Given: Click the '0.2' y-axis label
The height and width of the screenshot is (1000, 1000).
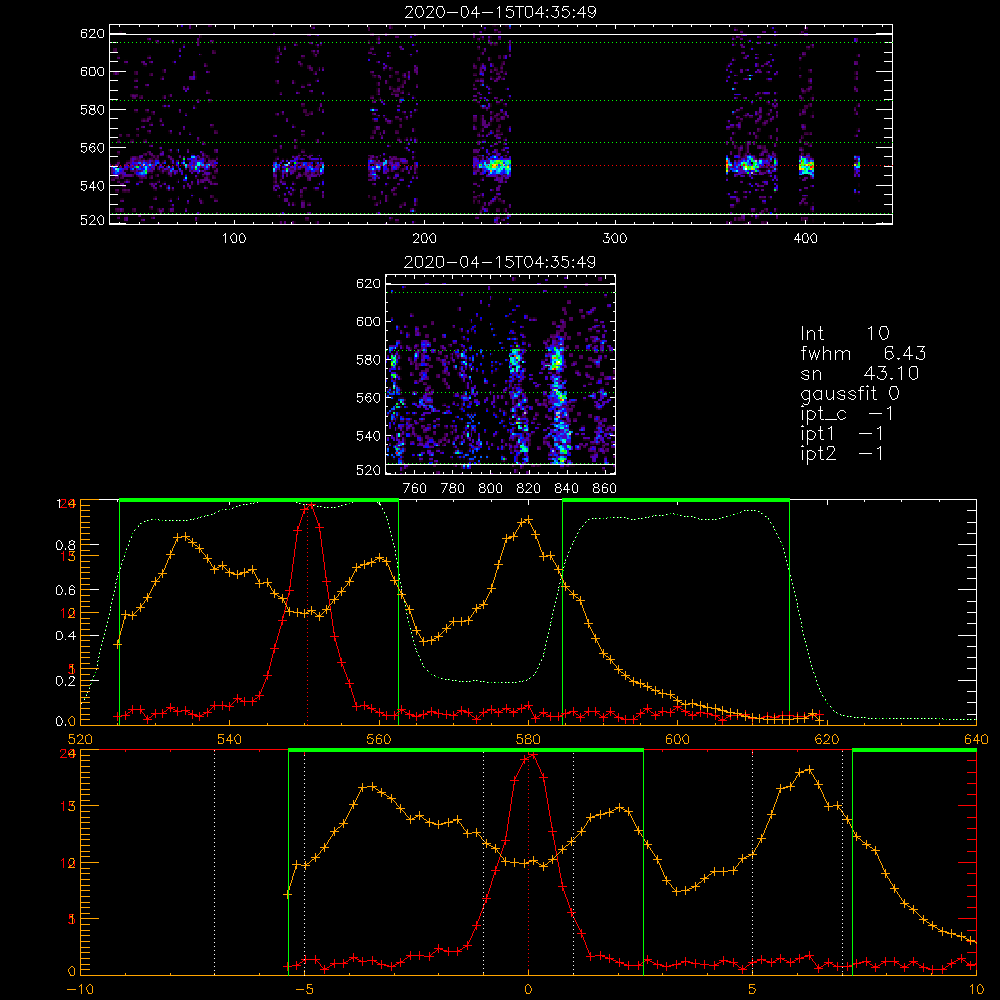Looking at the screenshot, I should (x=65, y=681).
